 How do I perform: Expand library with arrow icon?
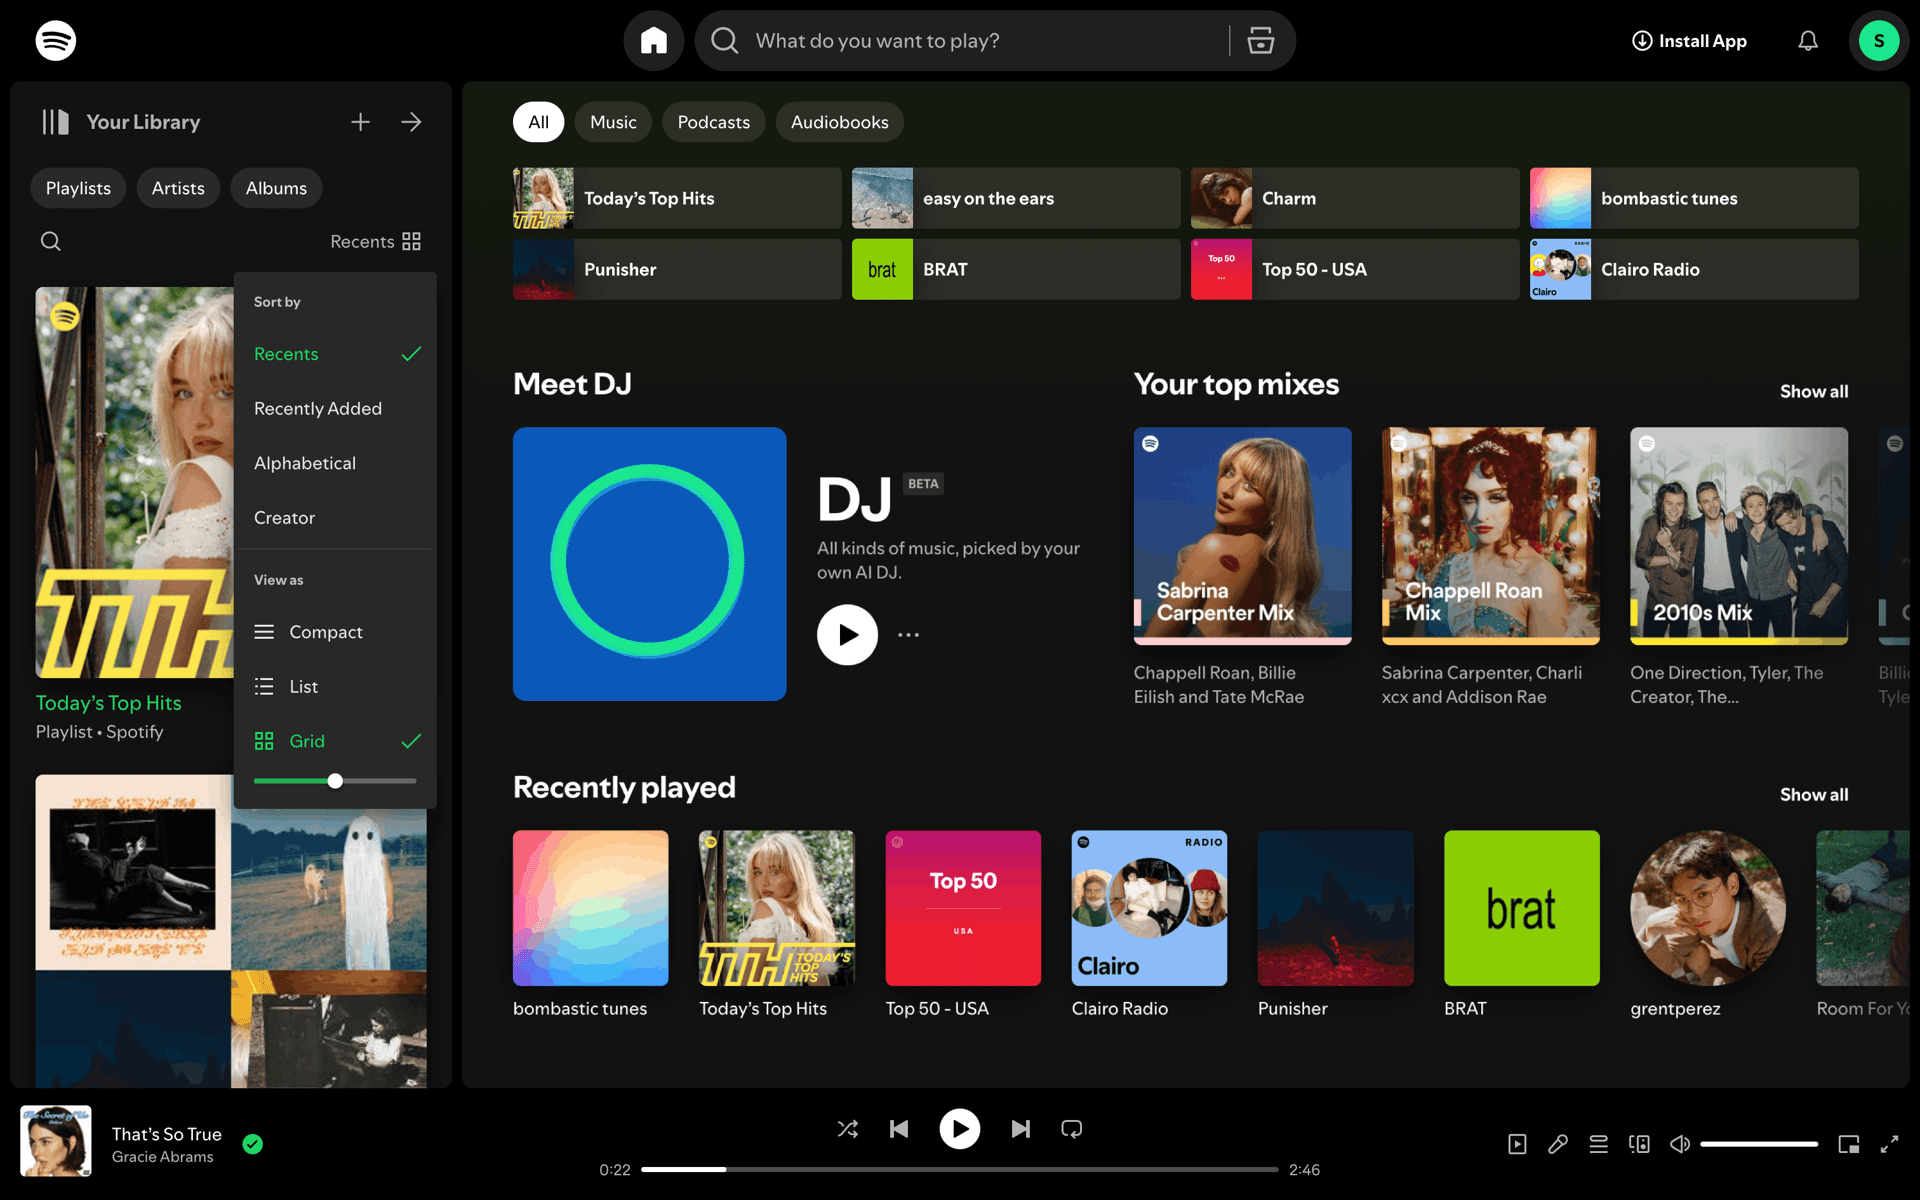(x=411, y=122)
